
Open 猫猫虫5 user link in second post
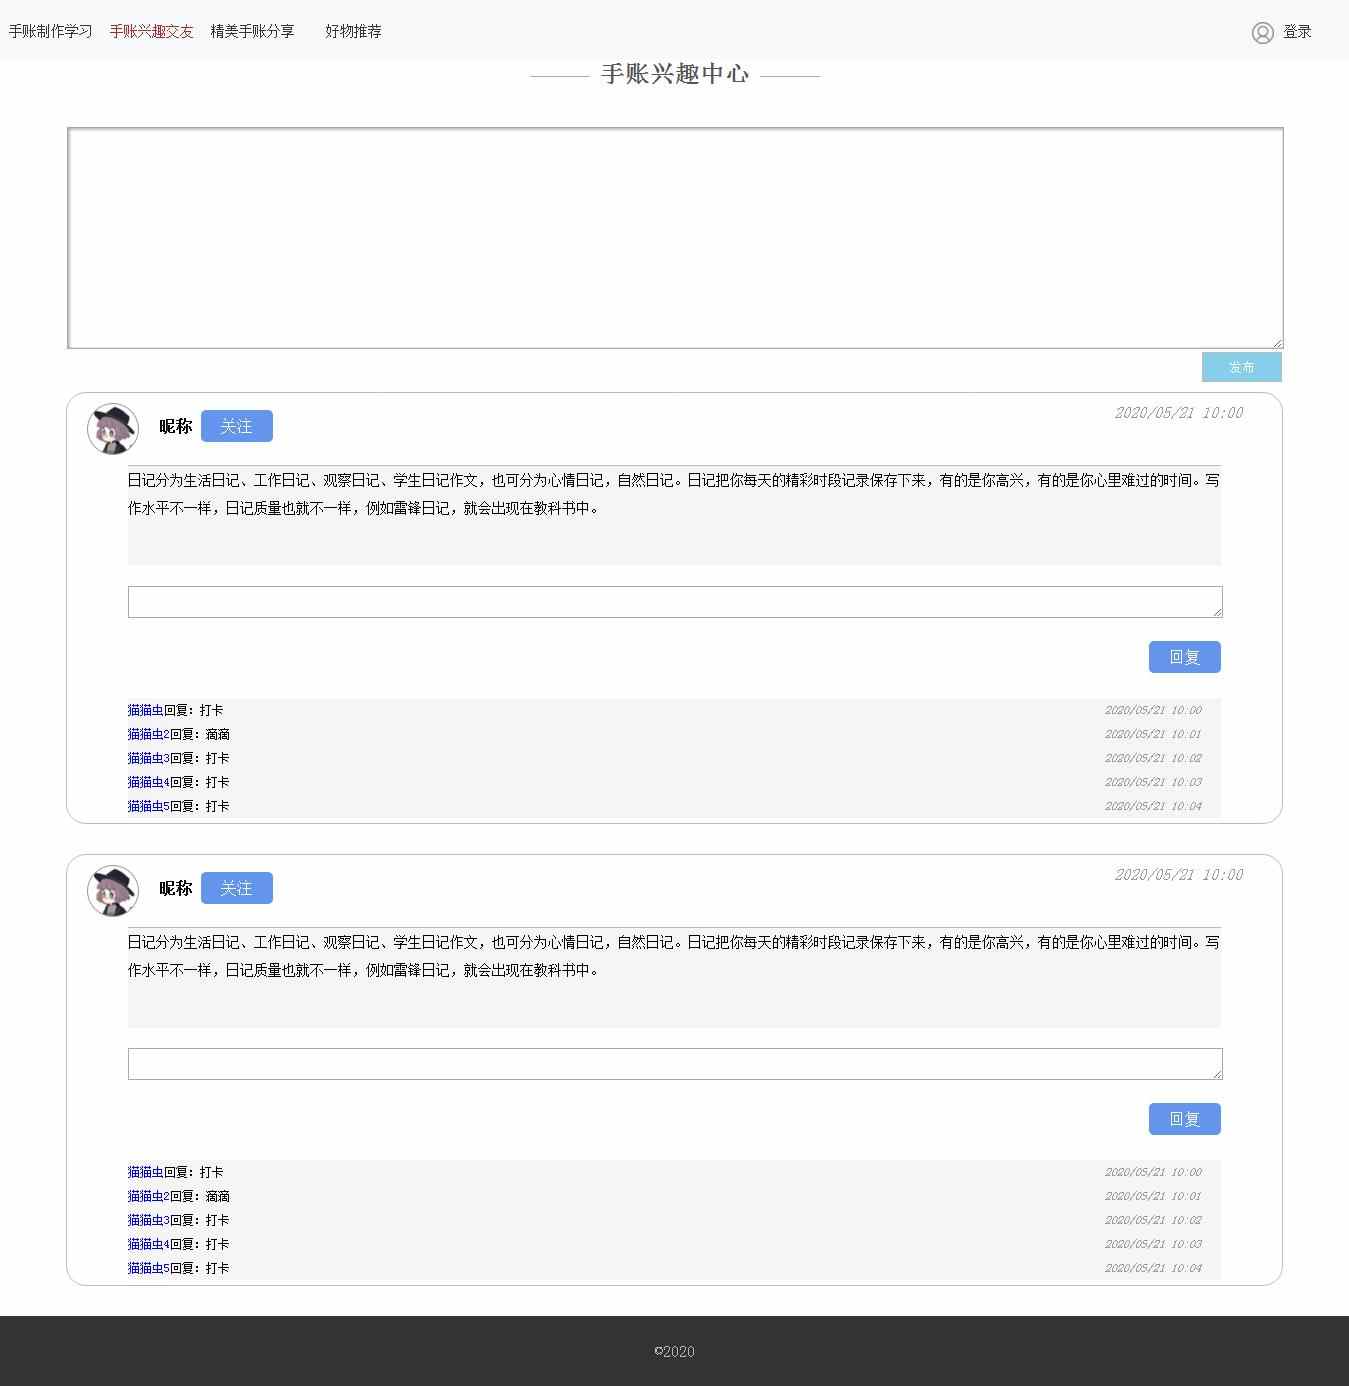click(148, 1268)
